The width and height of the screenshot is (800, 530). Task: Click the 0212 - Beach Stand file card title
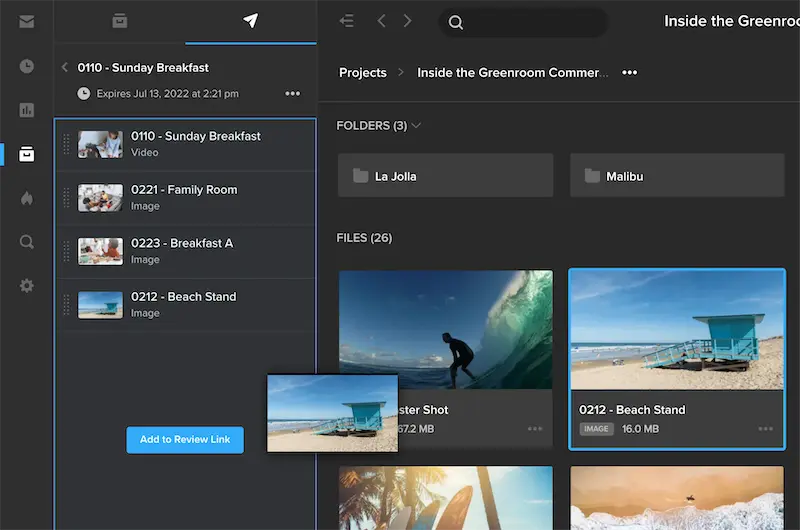[632, 410]
